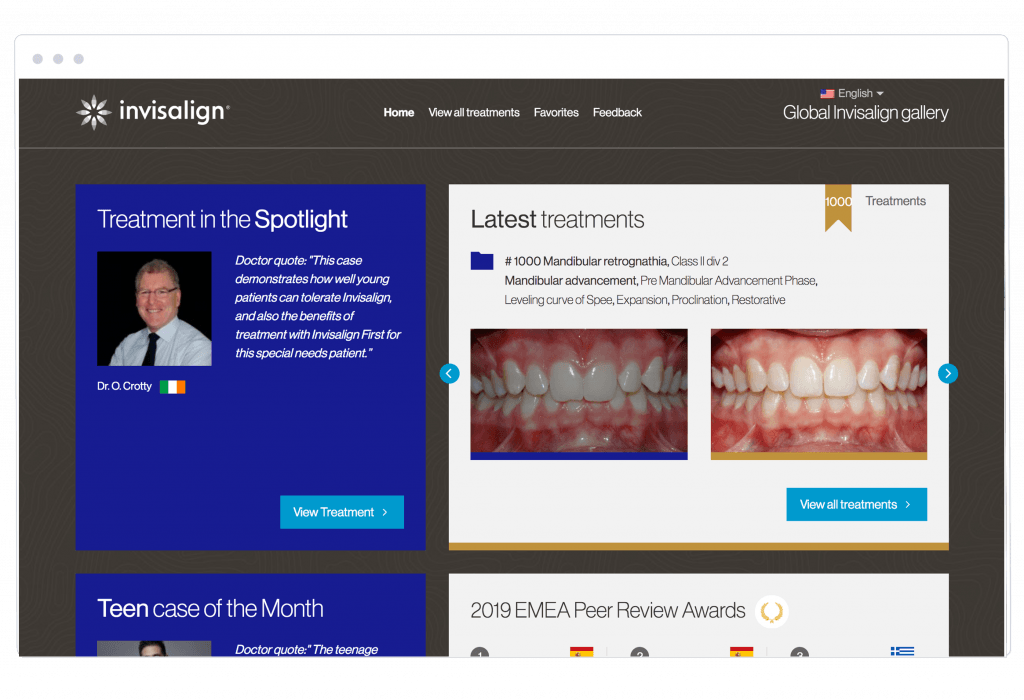
Task: Open Dr. O. Crotty's portrait photo
Action: tap(154, 308)
